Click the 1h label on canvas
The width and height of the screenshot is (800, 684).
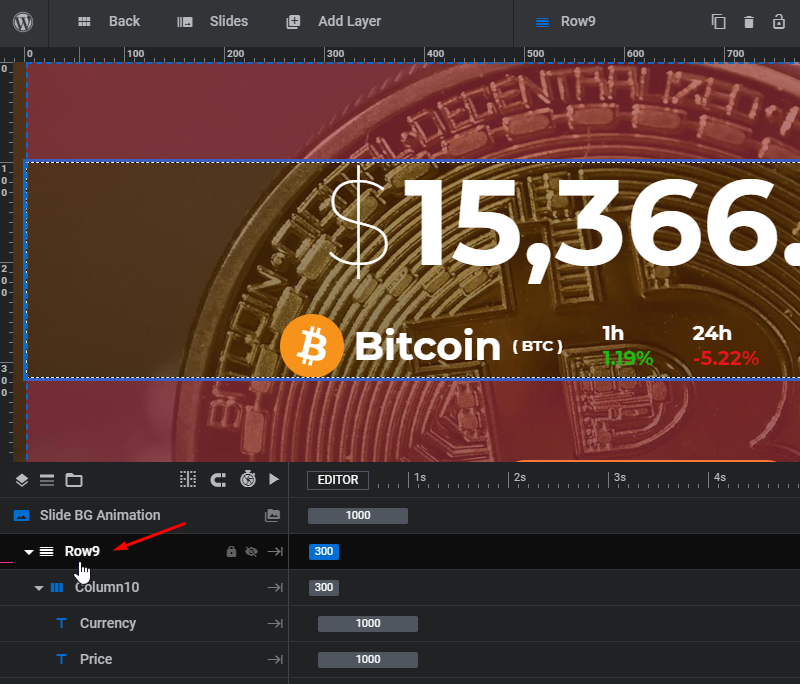point(613,334)
